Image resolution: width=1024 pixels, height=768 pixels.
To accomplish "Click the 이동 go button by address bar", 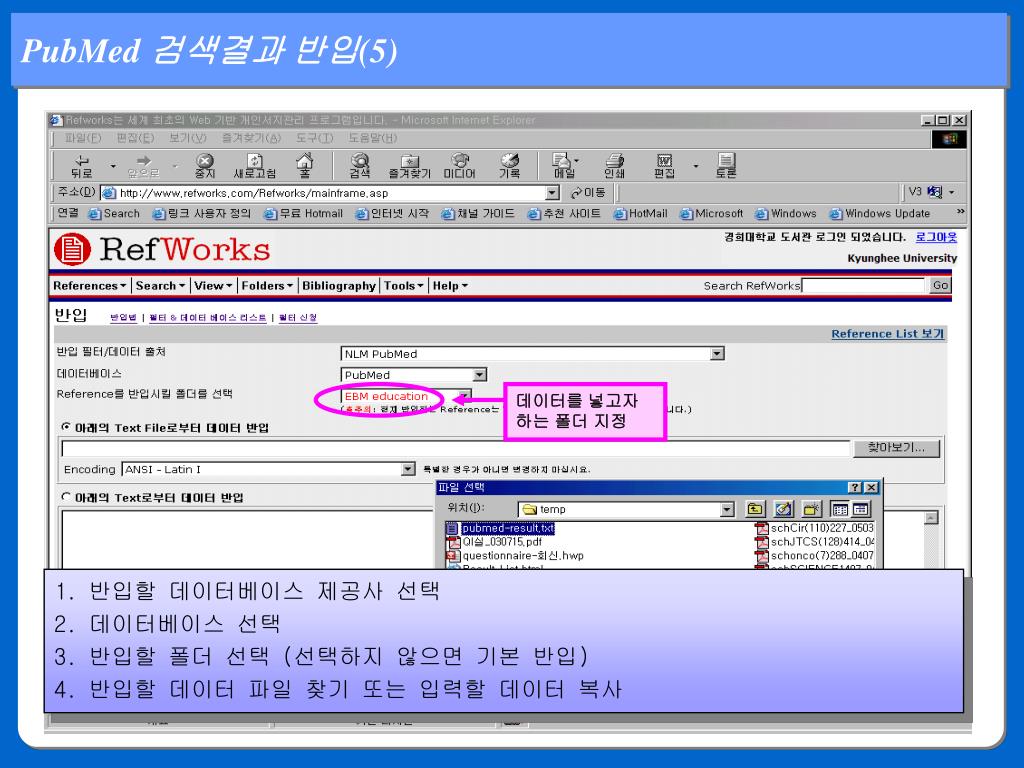I will pos(588,193).
